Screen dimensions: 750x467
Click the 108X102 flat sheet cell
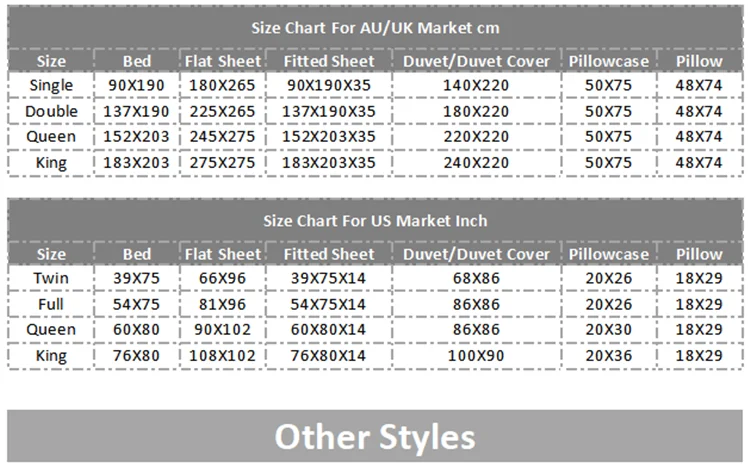pos(224,354)
